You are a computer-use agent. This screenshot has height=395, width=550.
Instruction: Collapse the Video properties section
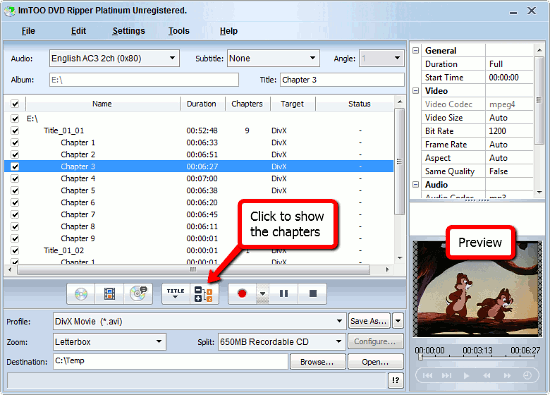point(416,91)
